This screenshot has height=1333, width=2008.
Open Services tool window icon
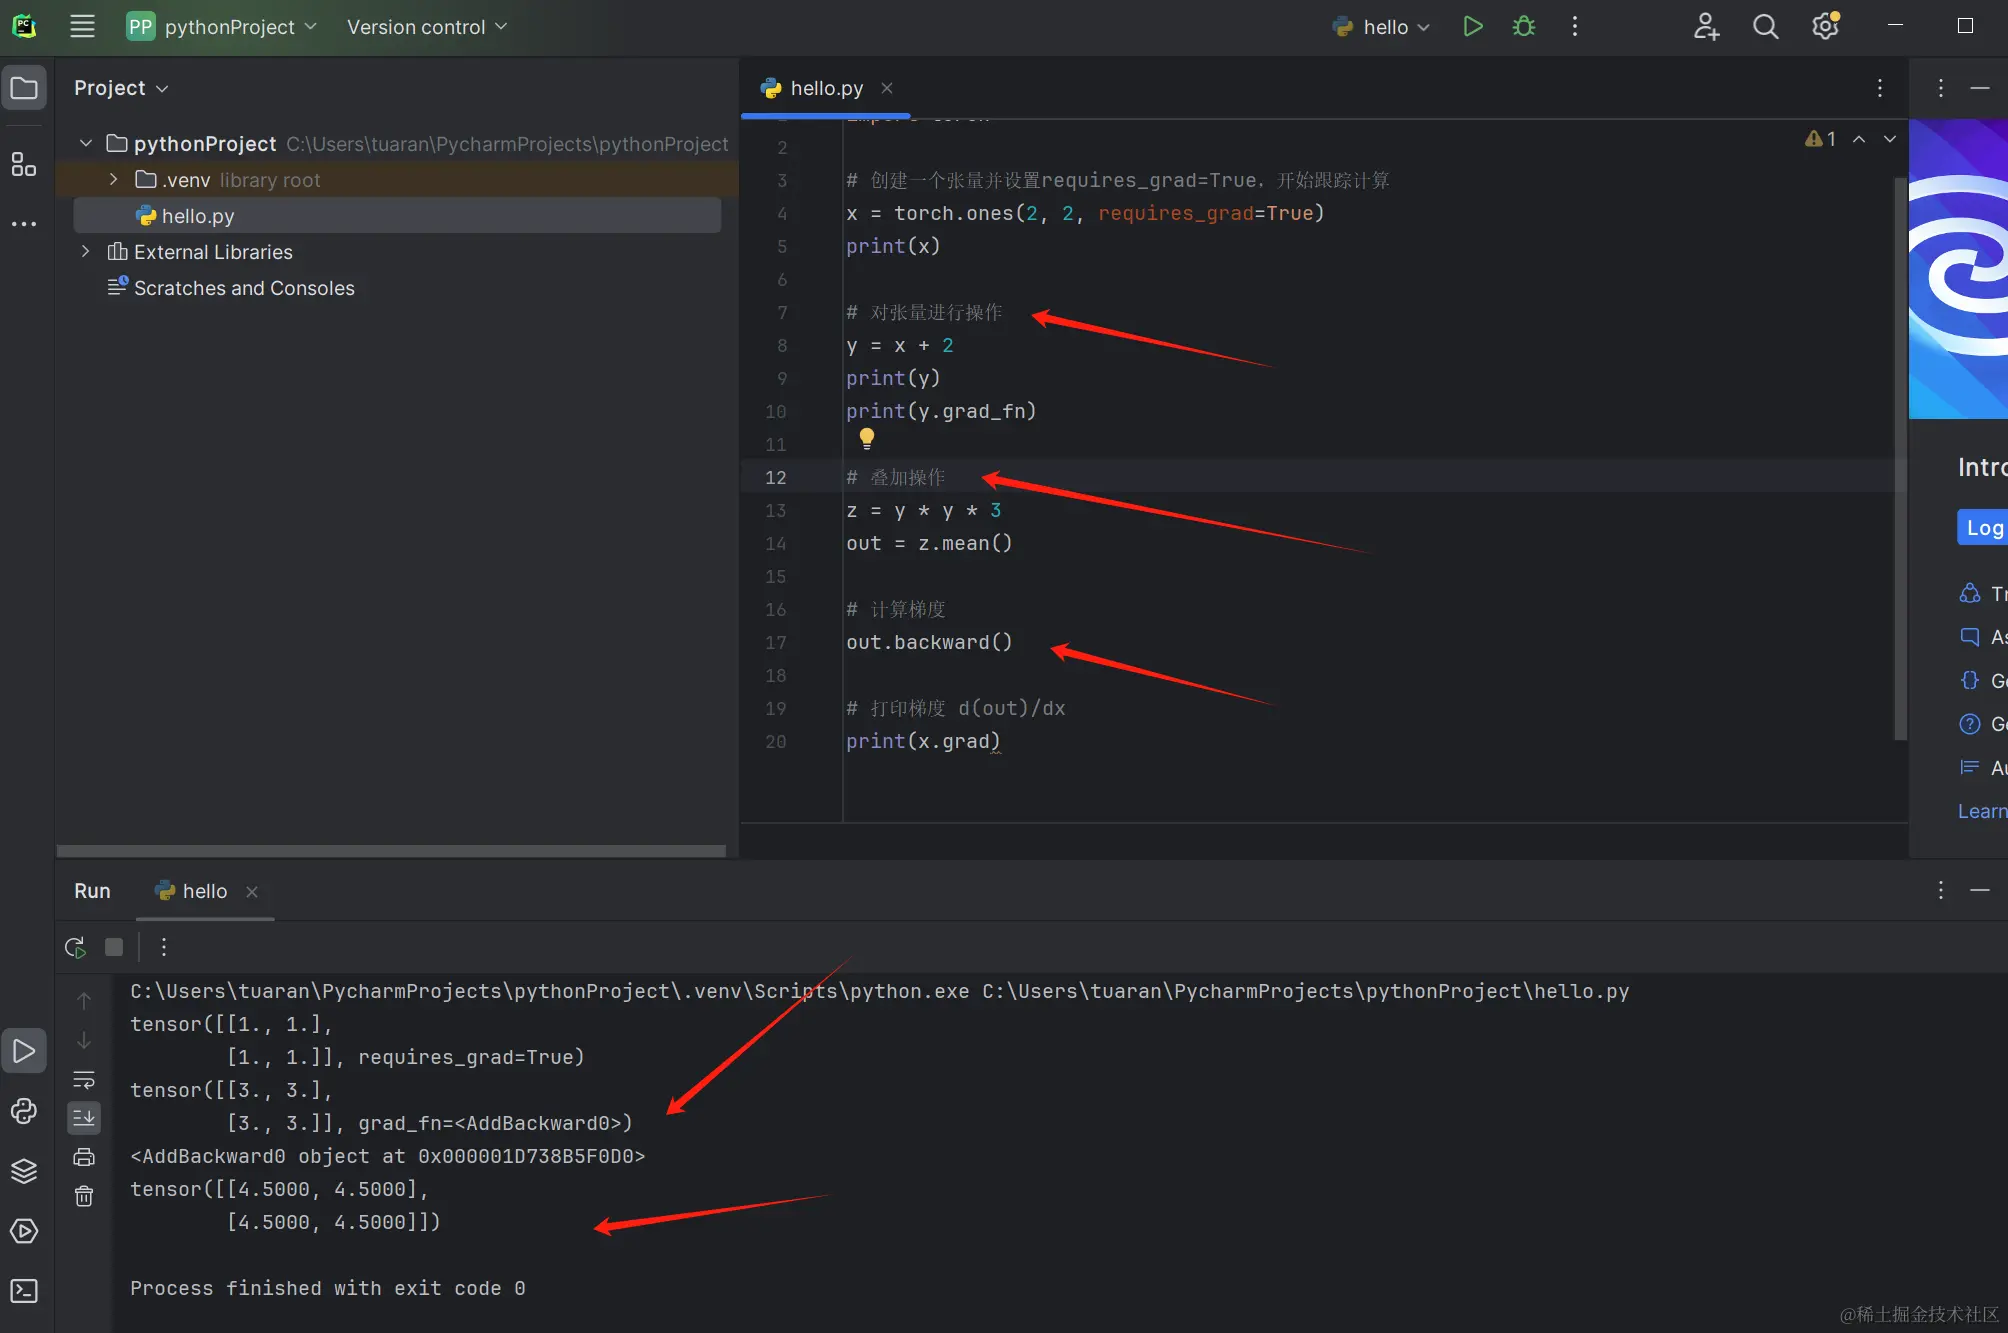(x=24, y=1231)
